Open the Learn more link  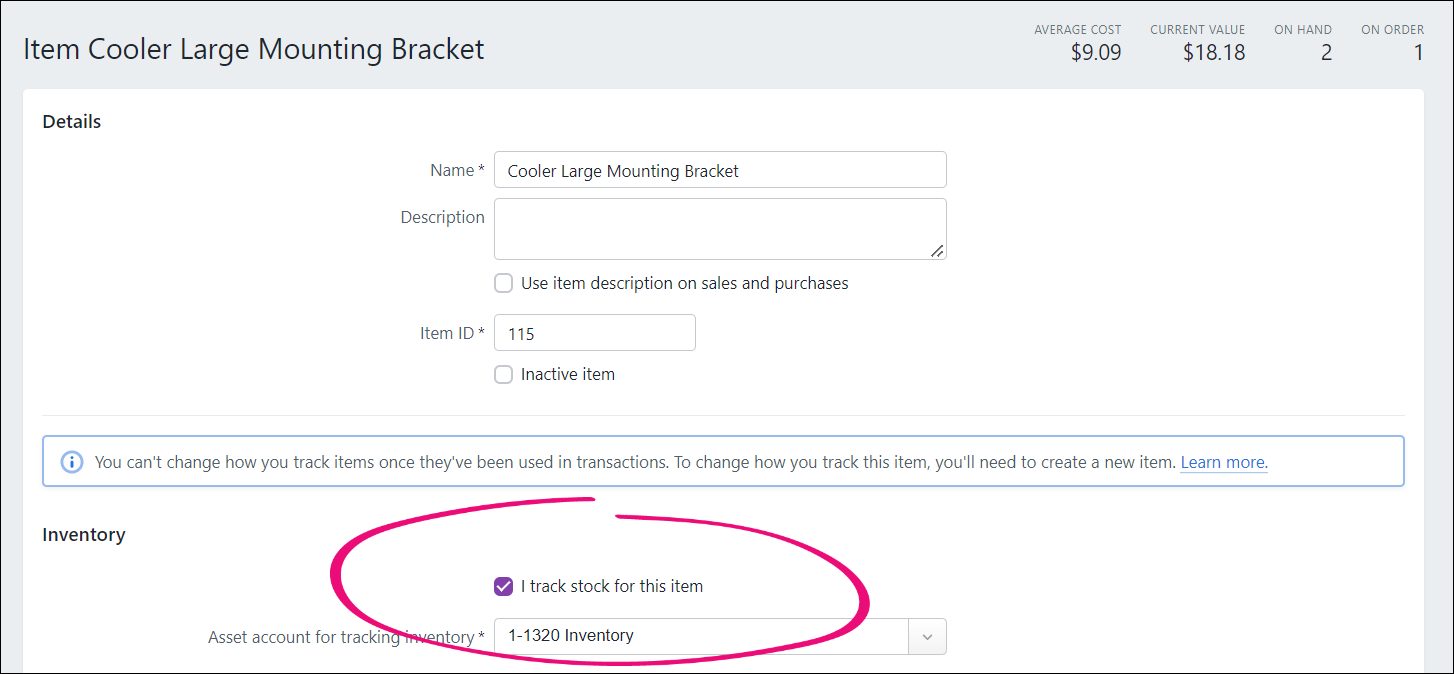pos(1223,462)
